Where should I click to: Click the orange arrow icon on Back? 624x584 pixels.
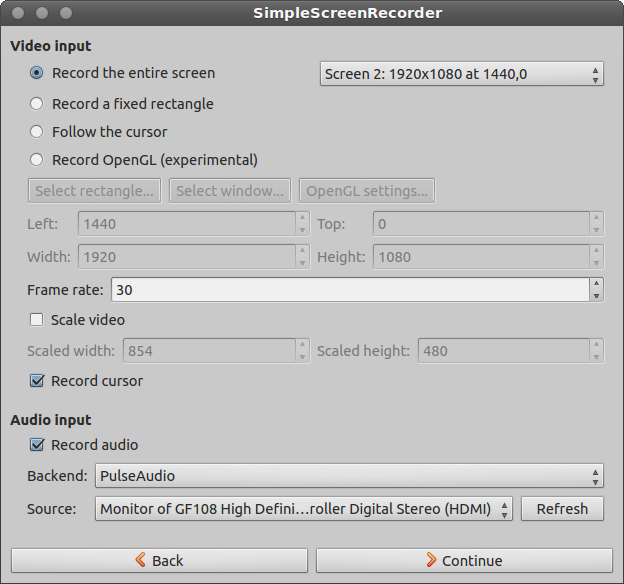point(141,561)
